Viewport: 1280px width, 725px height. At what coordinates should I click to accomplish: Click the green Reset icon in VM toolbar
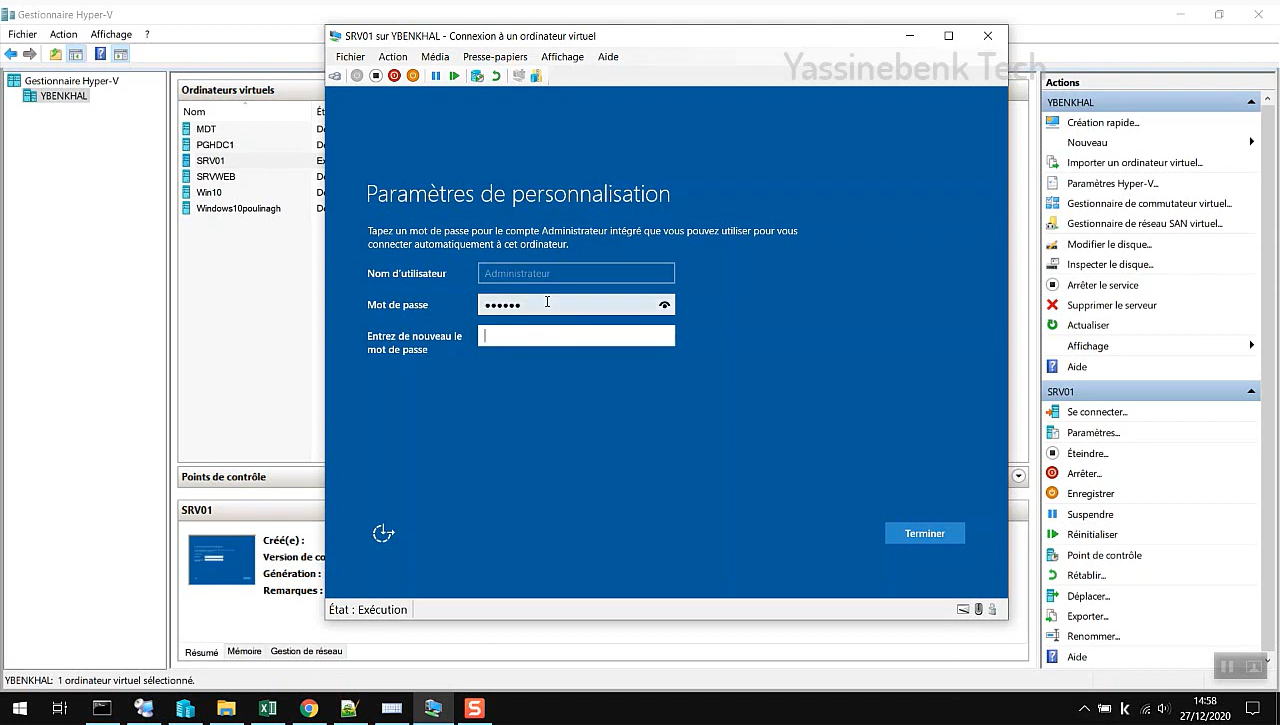(454, 76)
